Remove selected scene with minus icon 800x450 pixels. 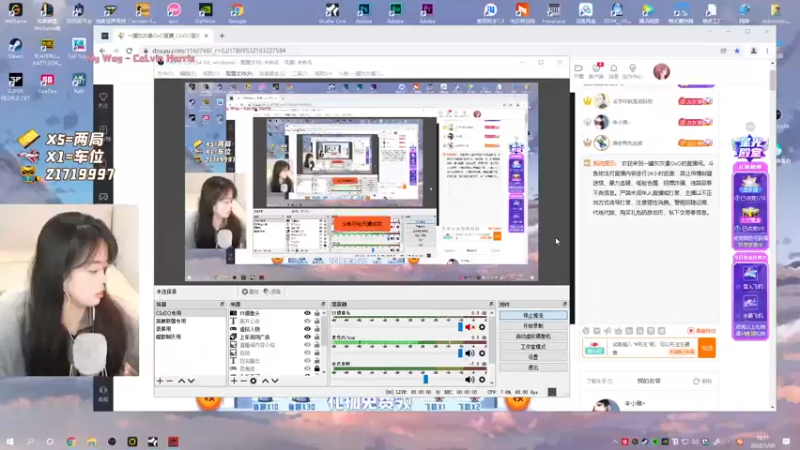click(x=170, y=381)
